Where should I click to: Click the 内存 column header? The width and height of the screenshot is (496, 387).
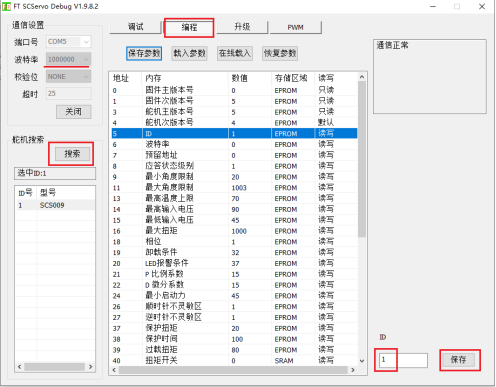(185, 78)
